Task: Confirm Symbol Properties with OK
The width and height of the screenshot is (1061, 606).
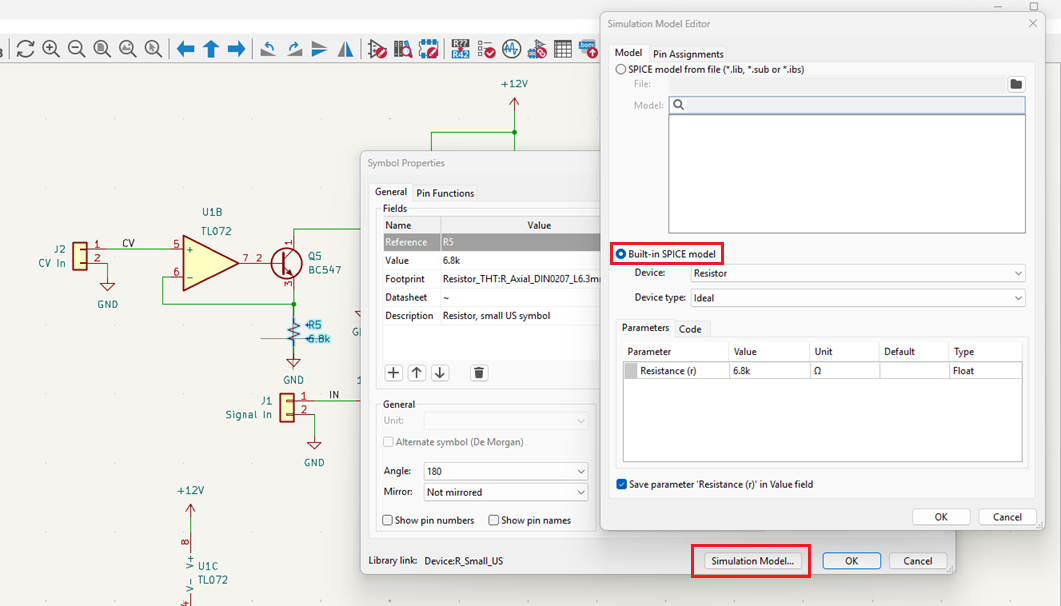Action: tap(851, 561)
